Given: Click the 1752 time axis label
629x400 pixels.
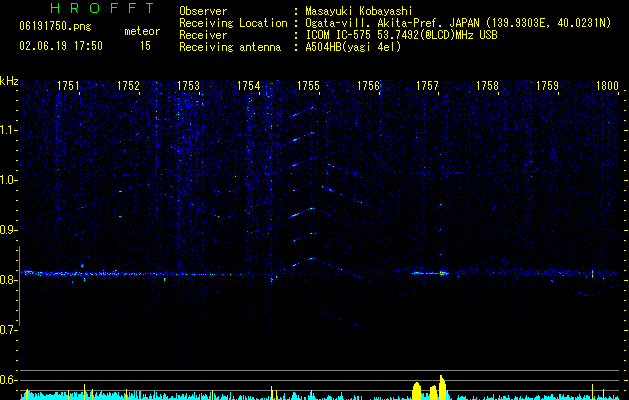Looking at the screenshot, I should point(128,86).
